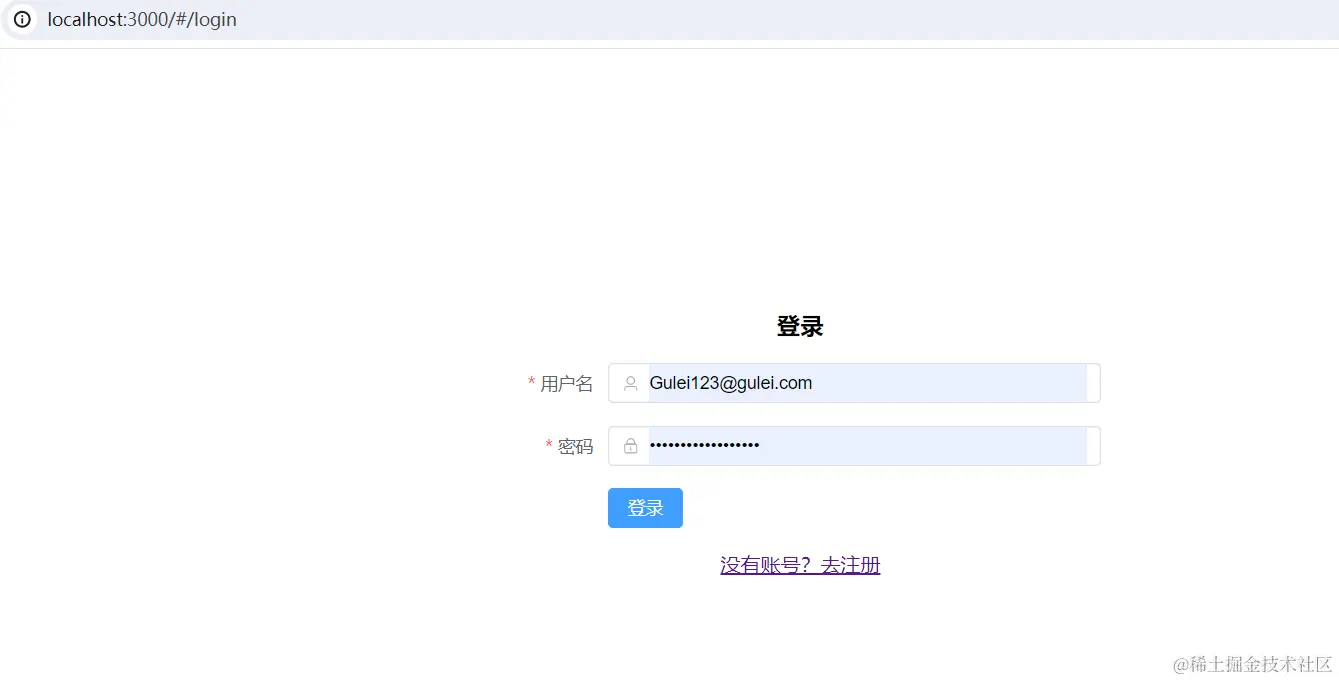Open the 没有账号？去注册 link
The height and width of the screenshot is (681, 1339).
pyautogui.click(x=800, y=566)
